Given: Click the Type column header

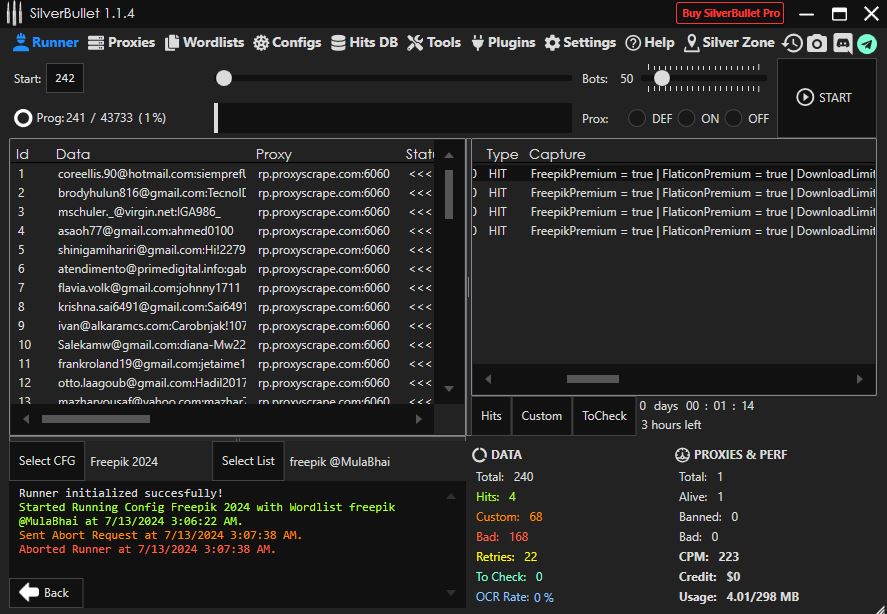Looking at the screenshot, I should click(502, 154).
